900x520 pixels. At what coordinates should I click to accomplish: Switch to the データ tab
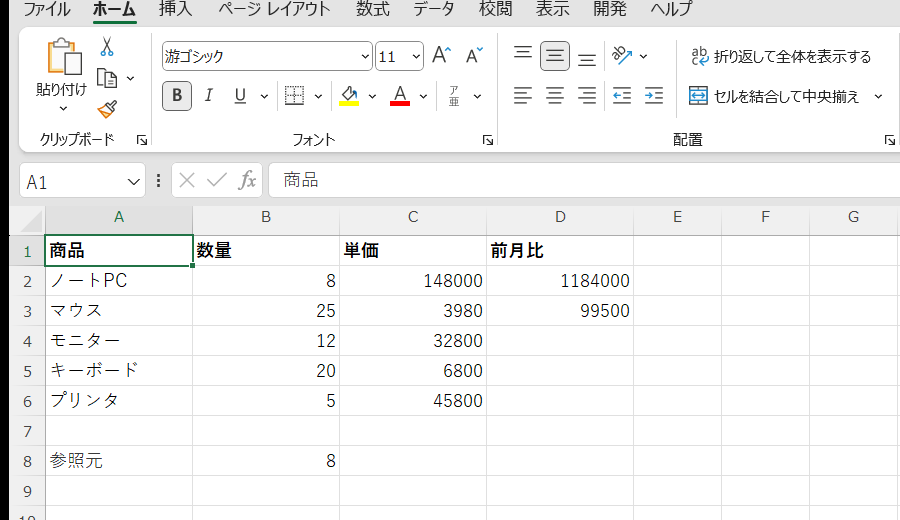[x=434, y=9]
